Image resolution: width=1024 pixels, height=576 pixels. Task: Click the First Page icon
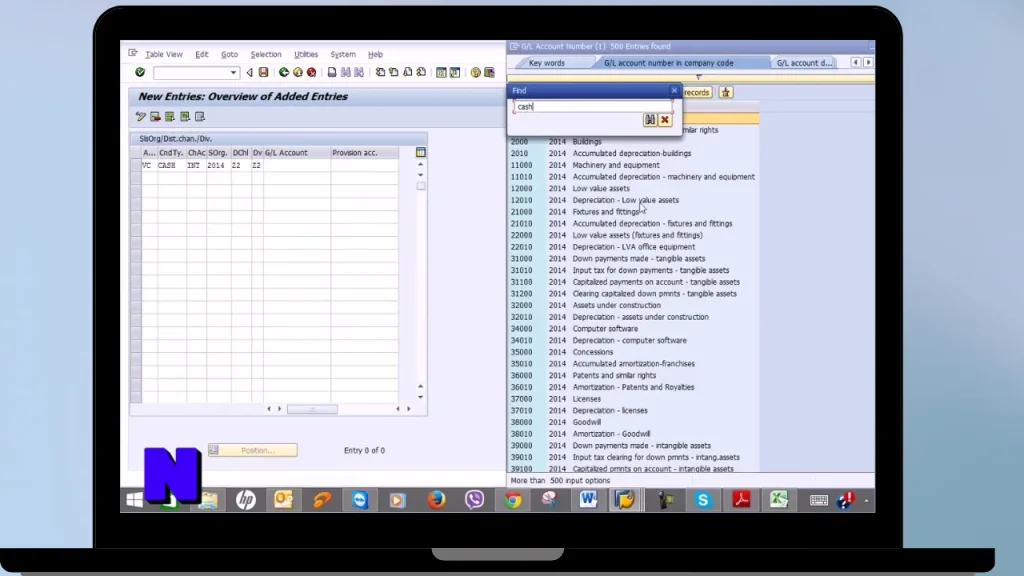(x=379, y=72)
